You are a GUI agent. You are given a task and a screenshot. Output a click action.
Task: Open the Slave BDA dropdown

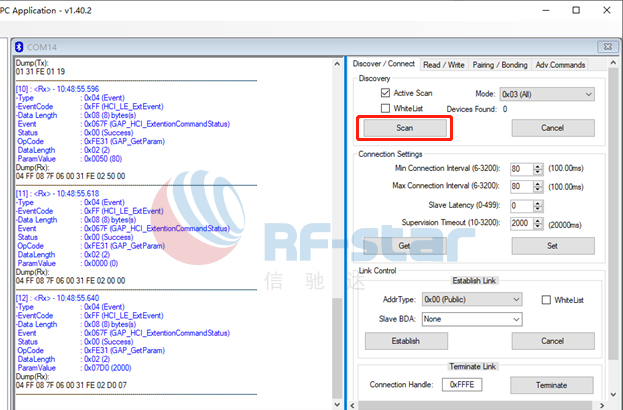472,319
